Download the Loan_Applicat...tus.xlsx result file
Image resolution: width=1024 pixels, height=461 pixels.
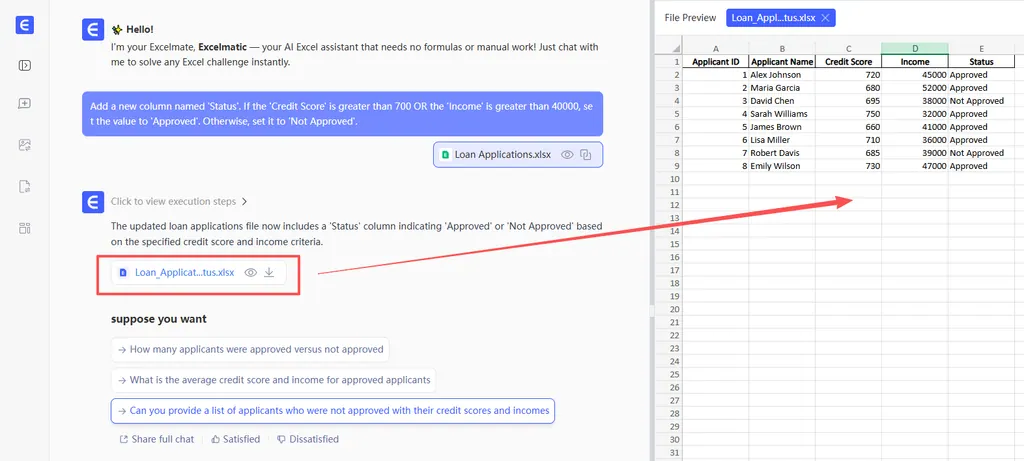click(x=269, y=272)
